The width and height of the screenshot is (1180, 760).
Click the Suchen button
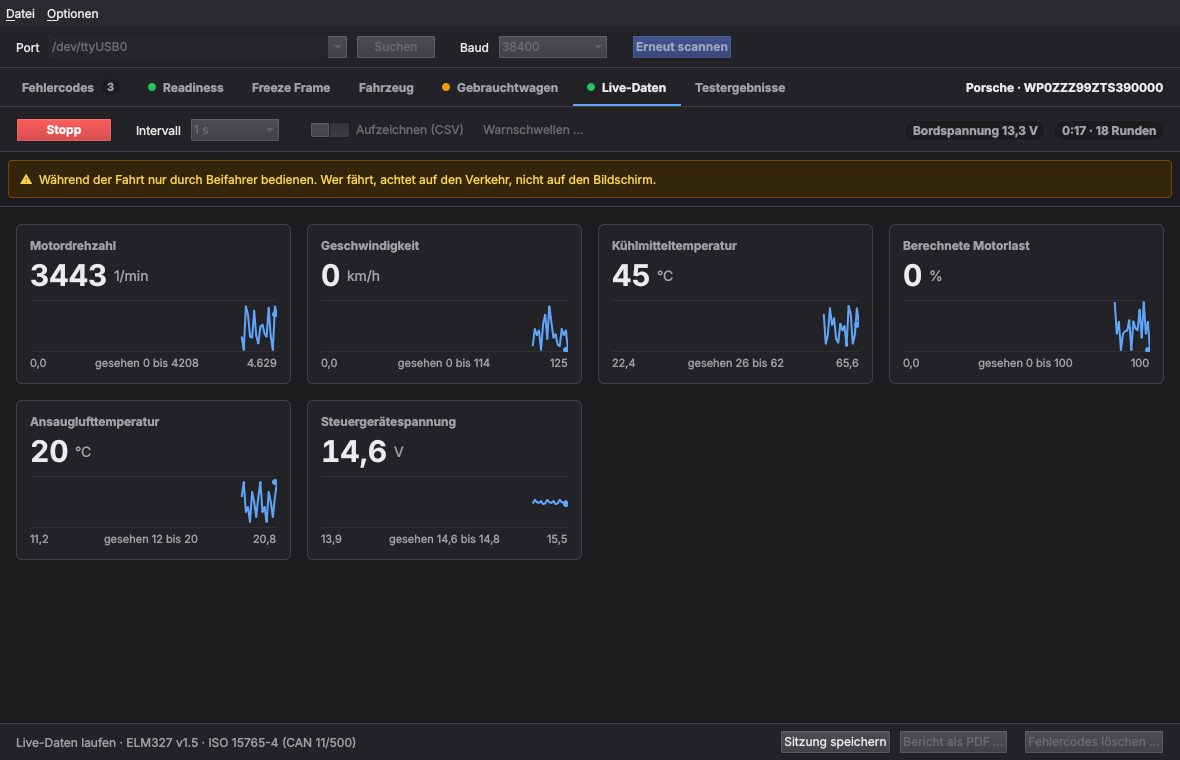coord(396,47)
